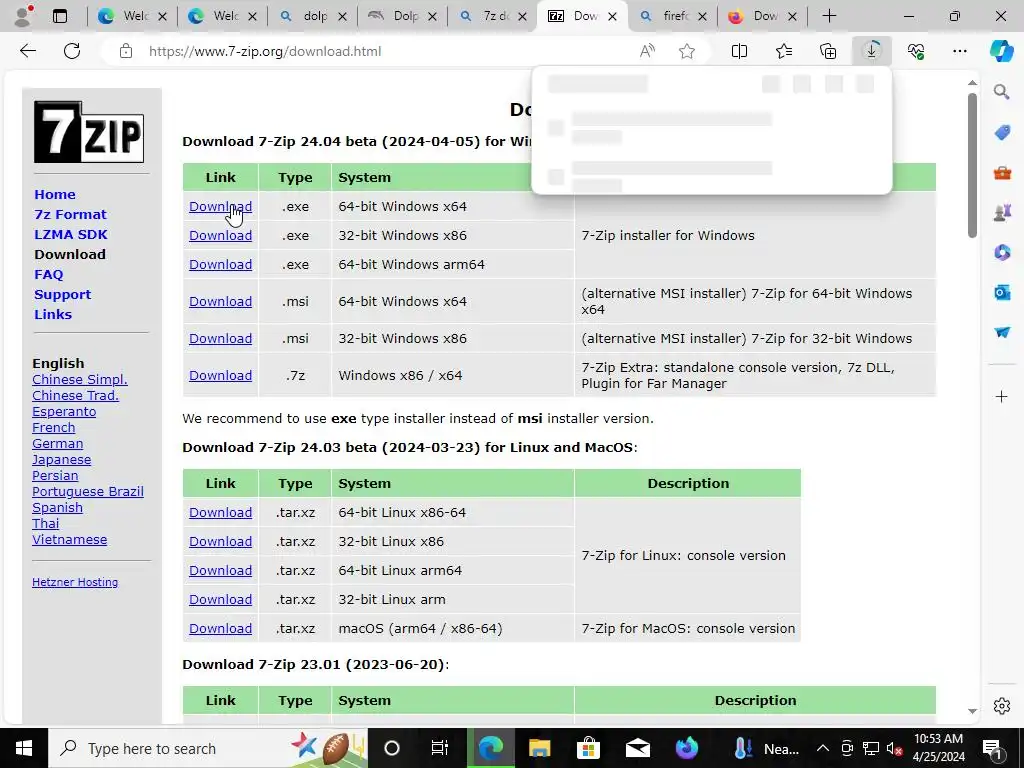Open the browser profile icon

point(24,16)
